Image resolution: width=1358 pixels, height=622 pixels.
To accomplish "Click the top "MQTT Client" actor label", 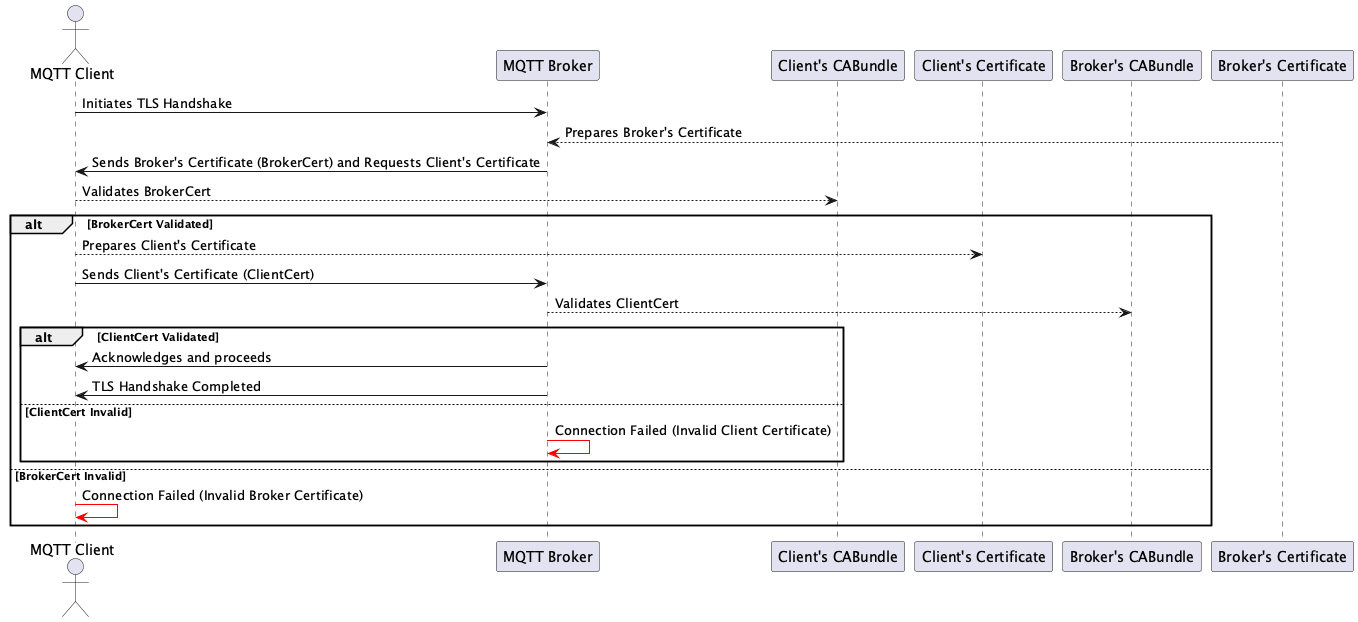I will 72,73.
